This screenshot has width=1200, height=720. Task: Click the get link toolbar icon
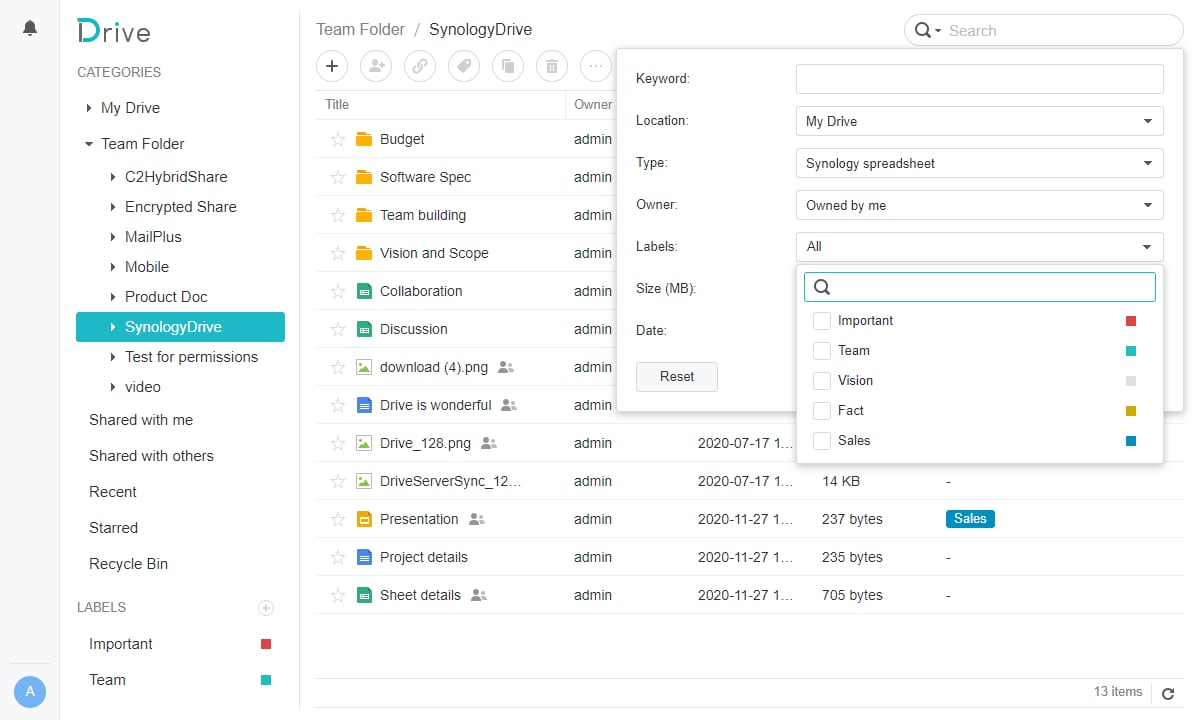tap(420, 66)
